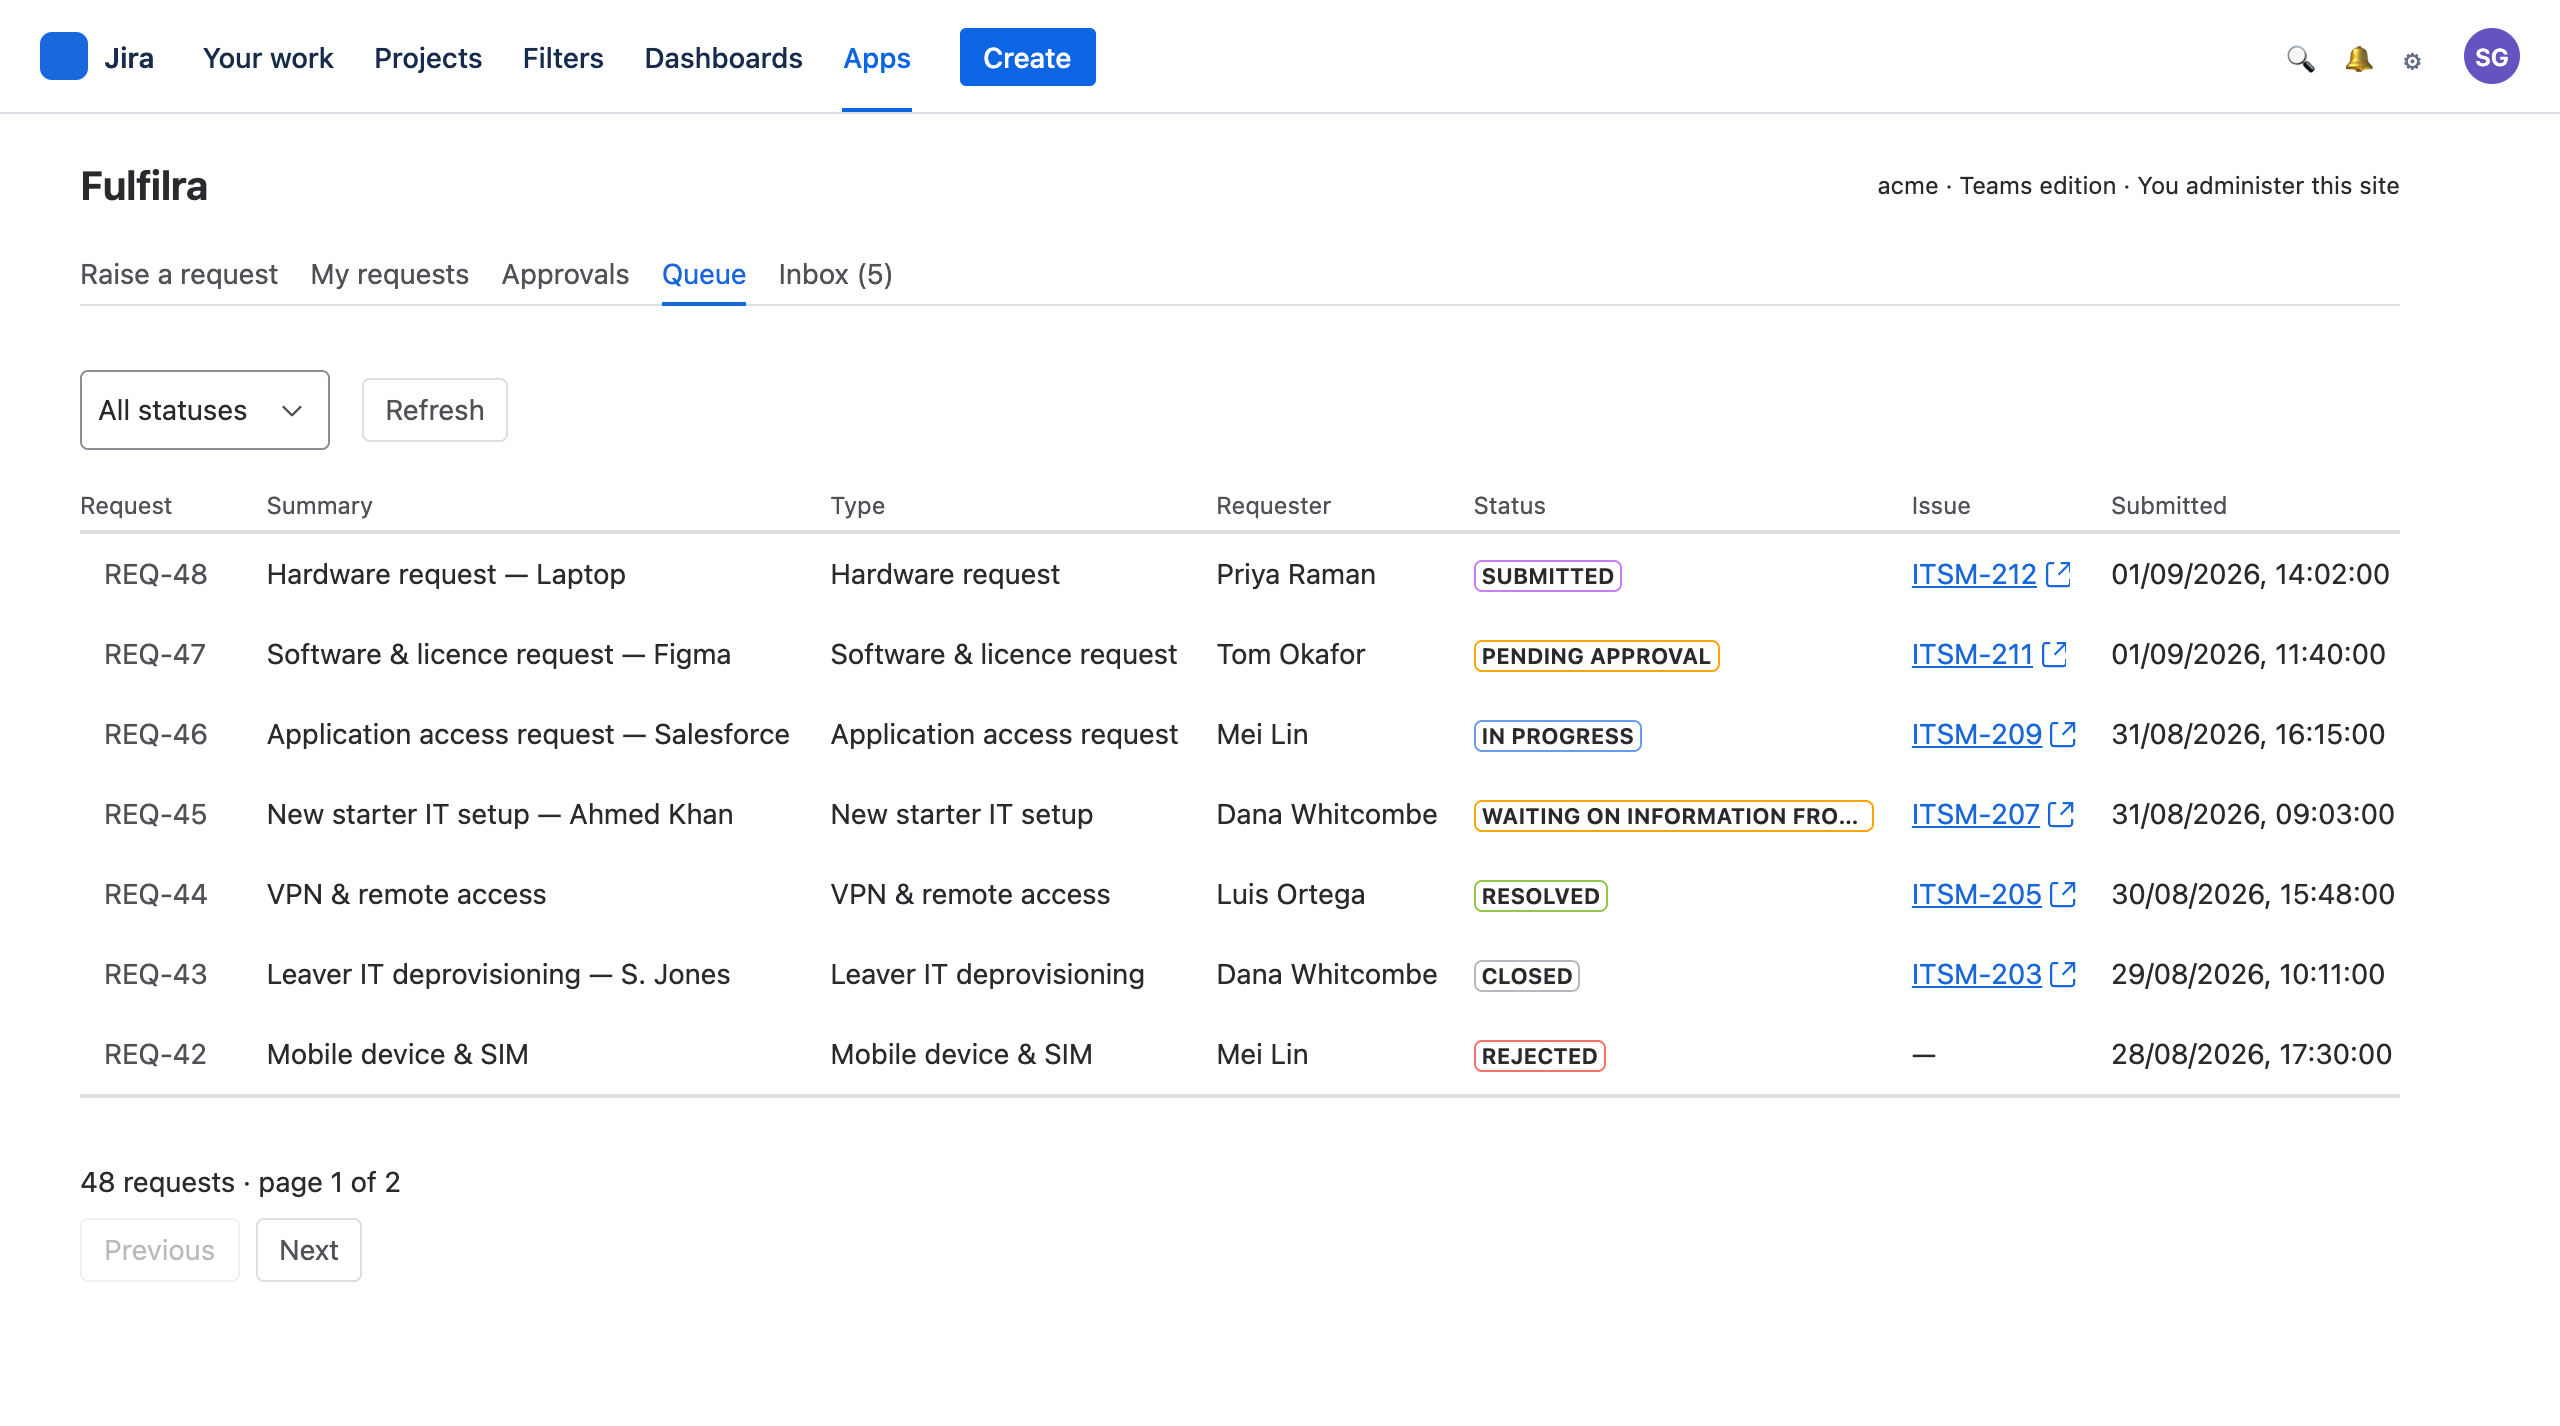Click the blue Create button
Image resolution: width=2560 pixels, height=1426 pixels.
pos(1027,57)
